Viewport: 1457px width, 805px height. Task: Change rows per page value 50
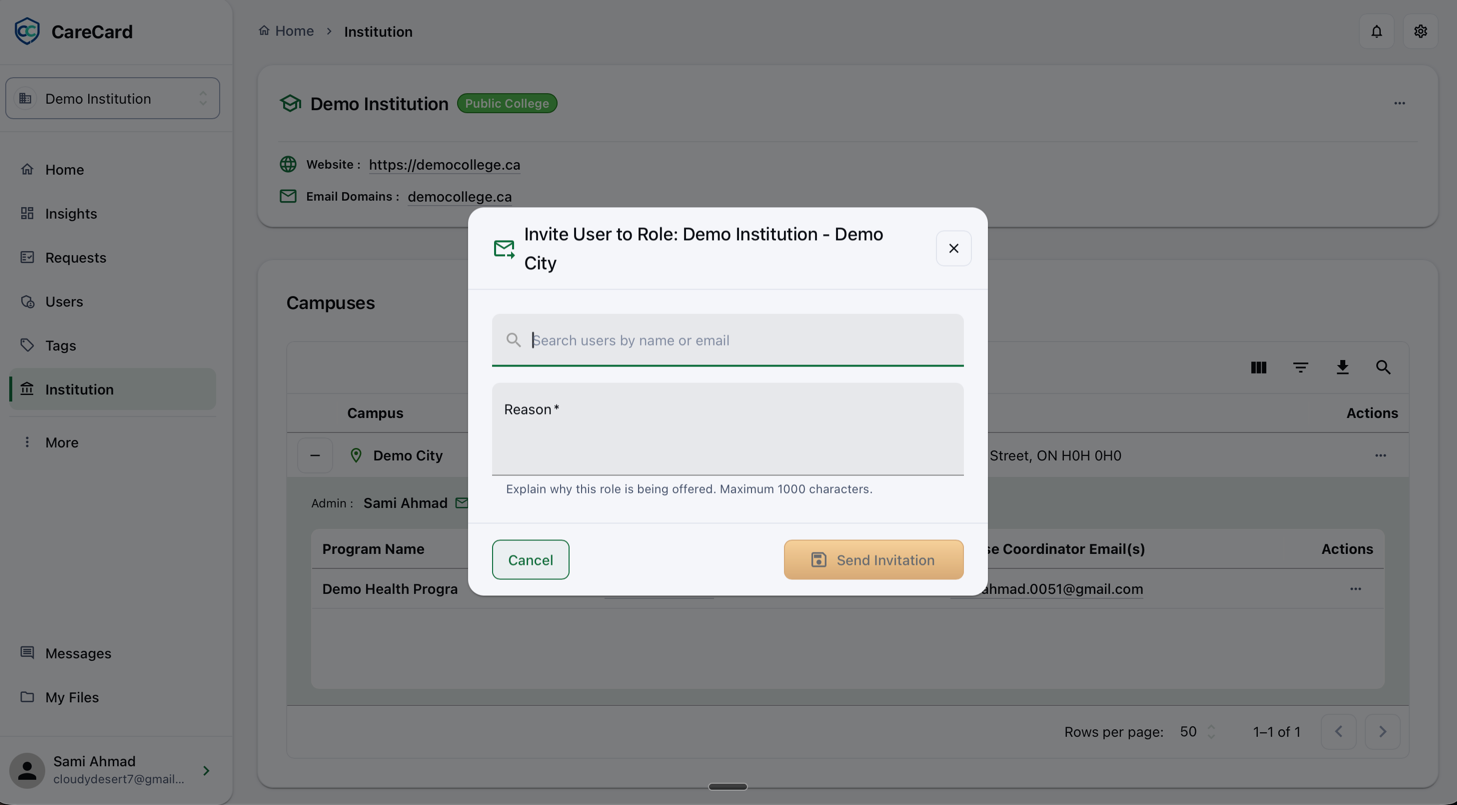tap(1197, 732)
